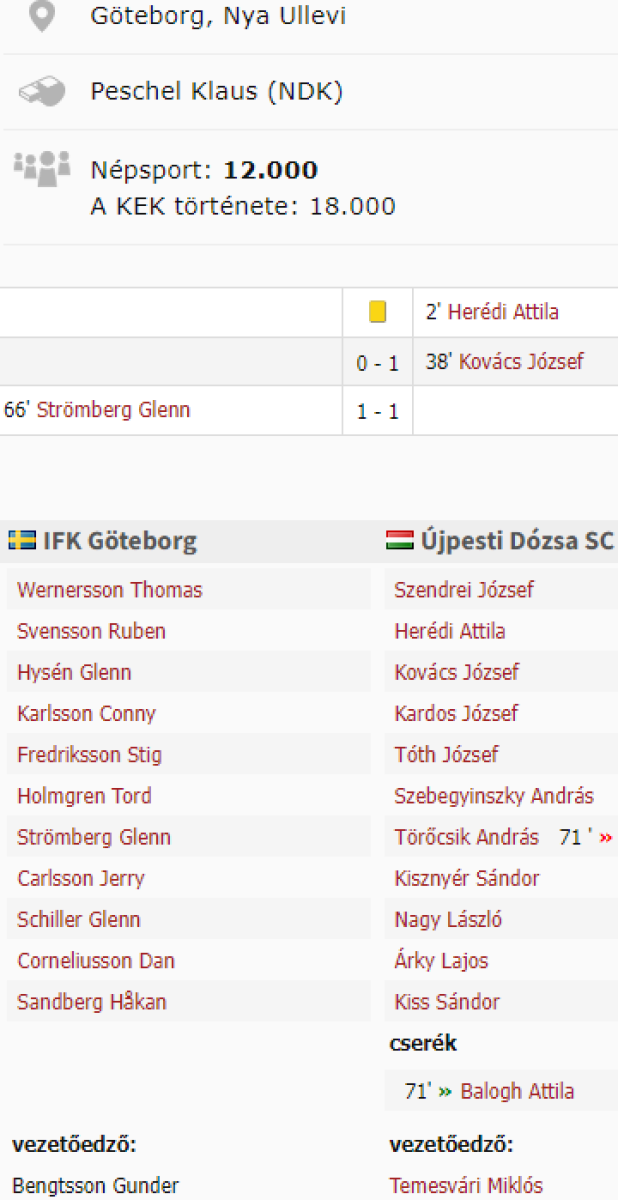
Task: Click the attendance crowd icon
Action: (41, 166)
